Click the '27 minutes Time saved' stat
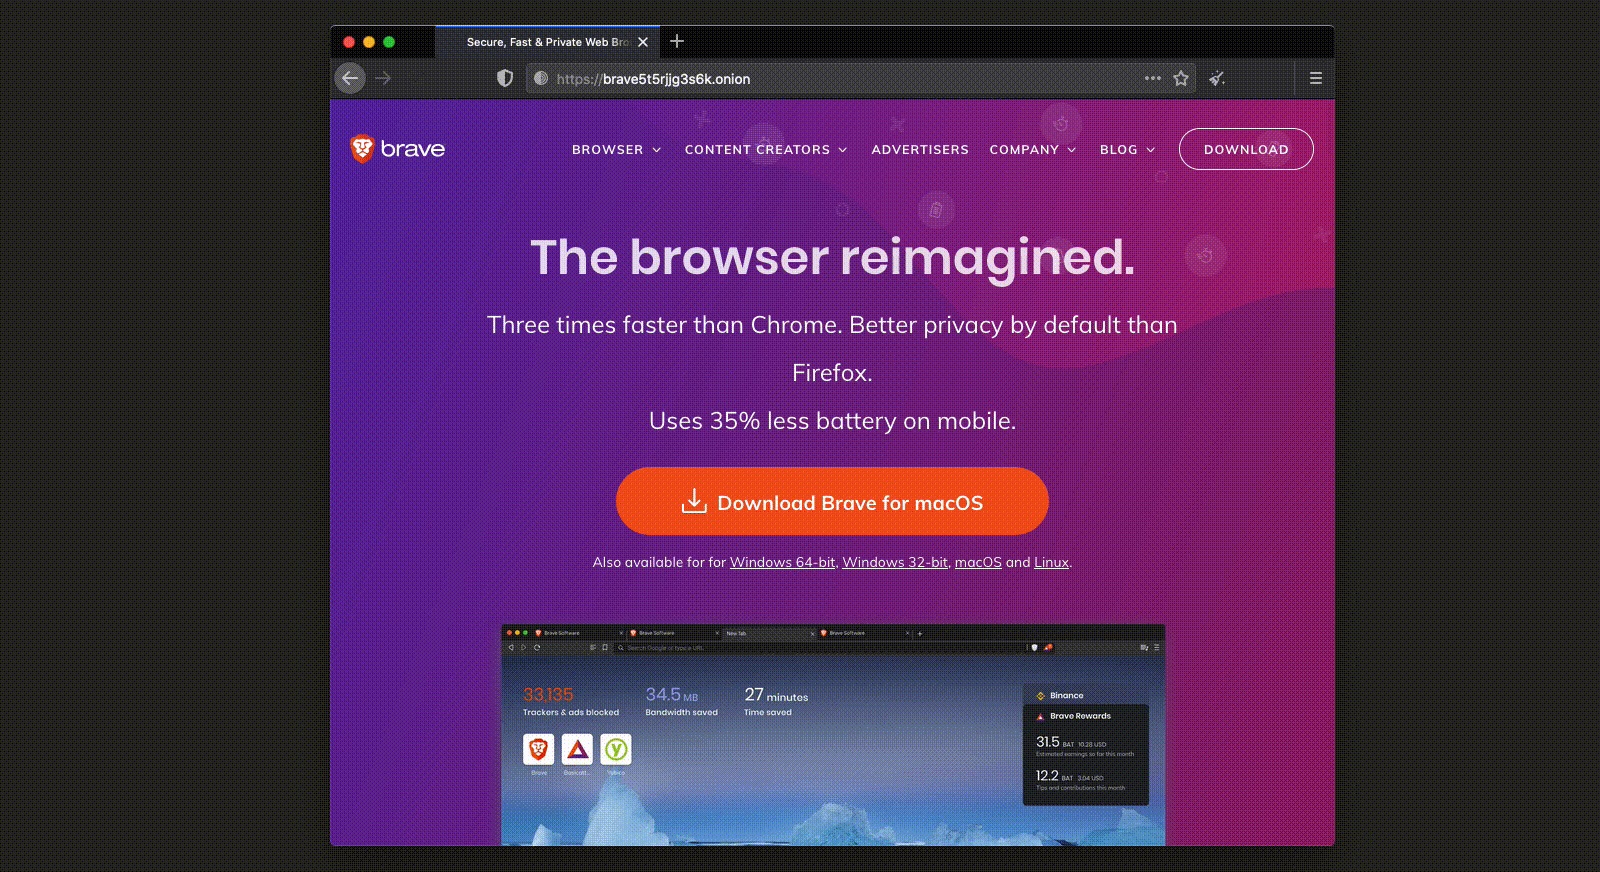The height and width of the screenshot is (872, 1600). 776,701
